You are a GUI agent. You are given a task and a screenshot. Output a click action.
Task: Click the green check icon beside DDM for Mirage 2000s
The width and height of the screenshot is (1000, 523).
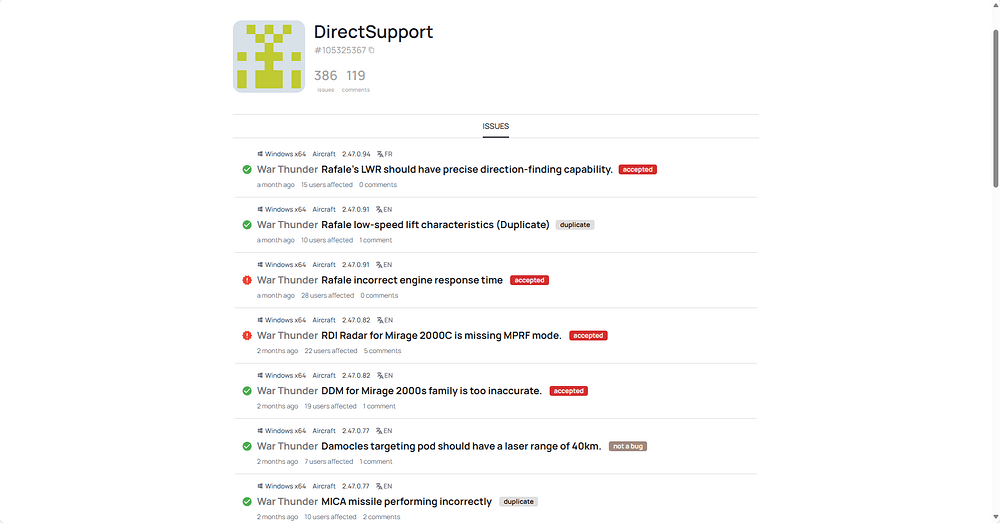coord(247,391)
